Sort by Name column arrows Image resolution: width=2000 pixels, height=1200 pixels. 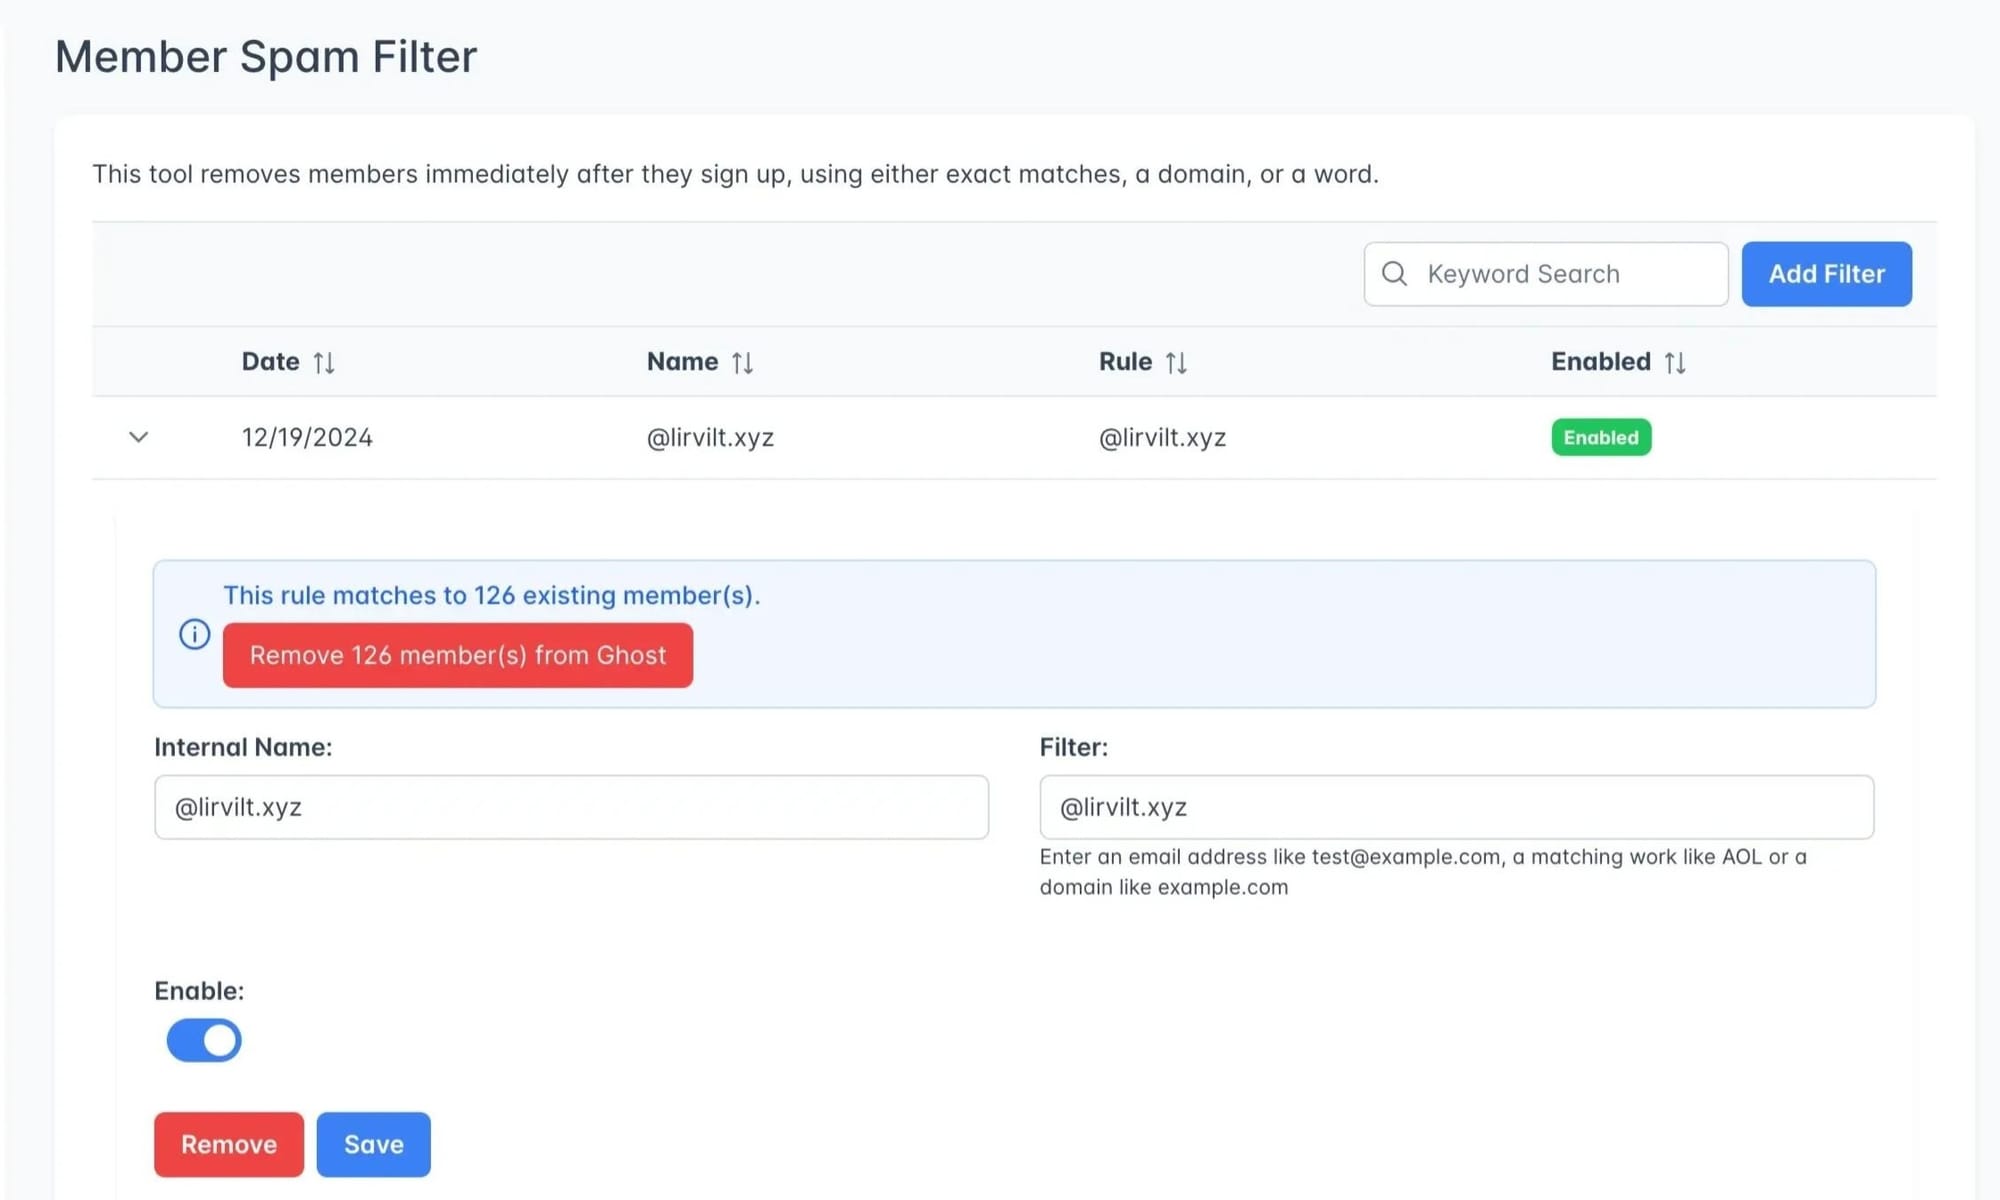click(x=742, y=363)
